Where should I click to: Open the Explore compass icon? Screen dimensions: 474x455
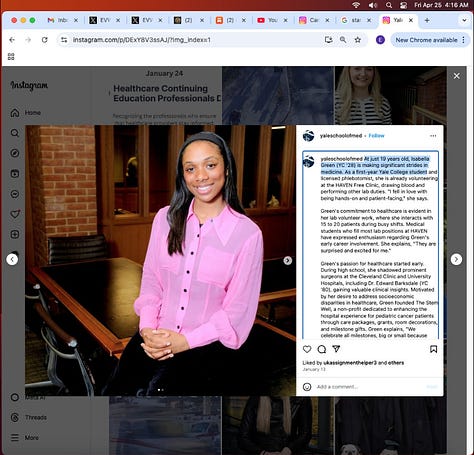tap(15, 153)
